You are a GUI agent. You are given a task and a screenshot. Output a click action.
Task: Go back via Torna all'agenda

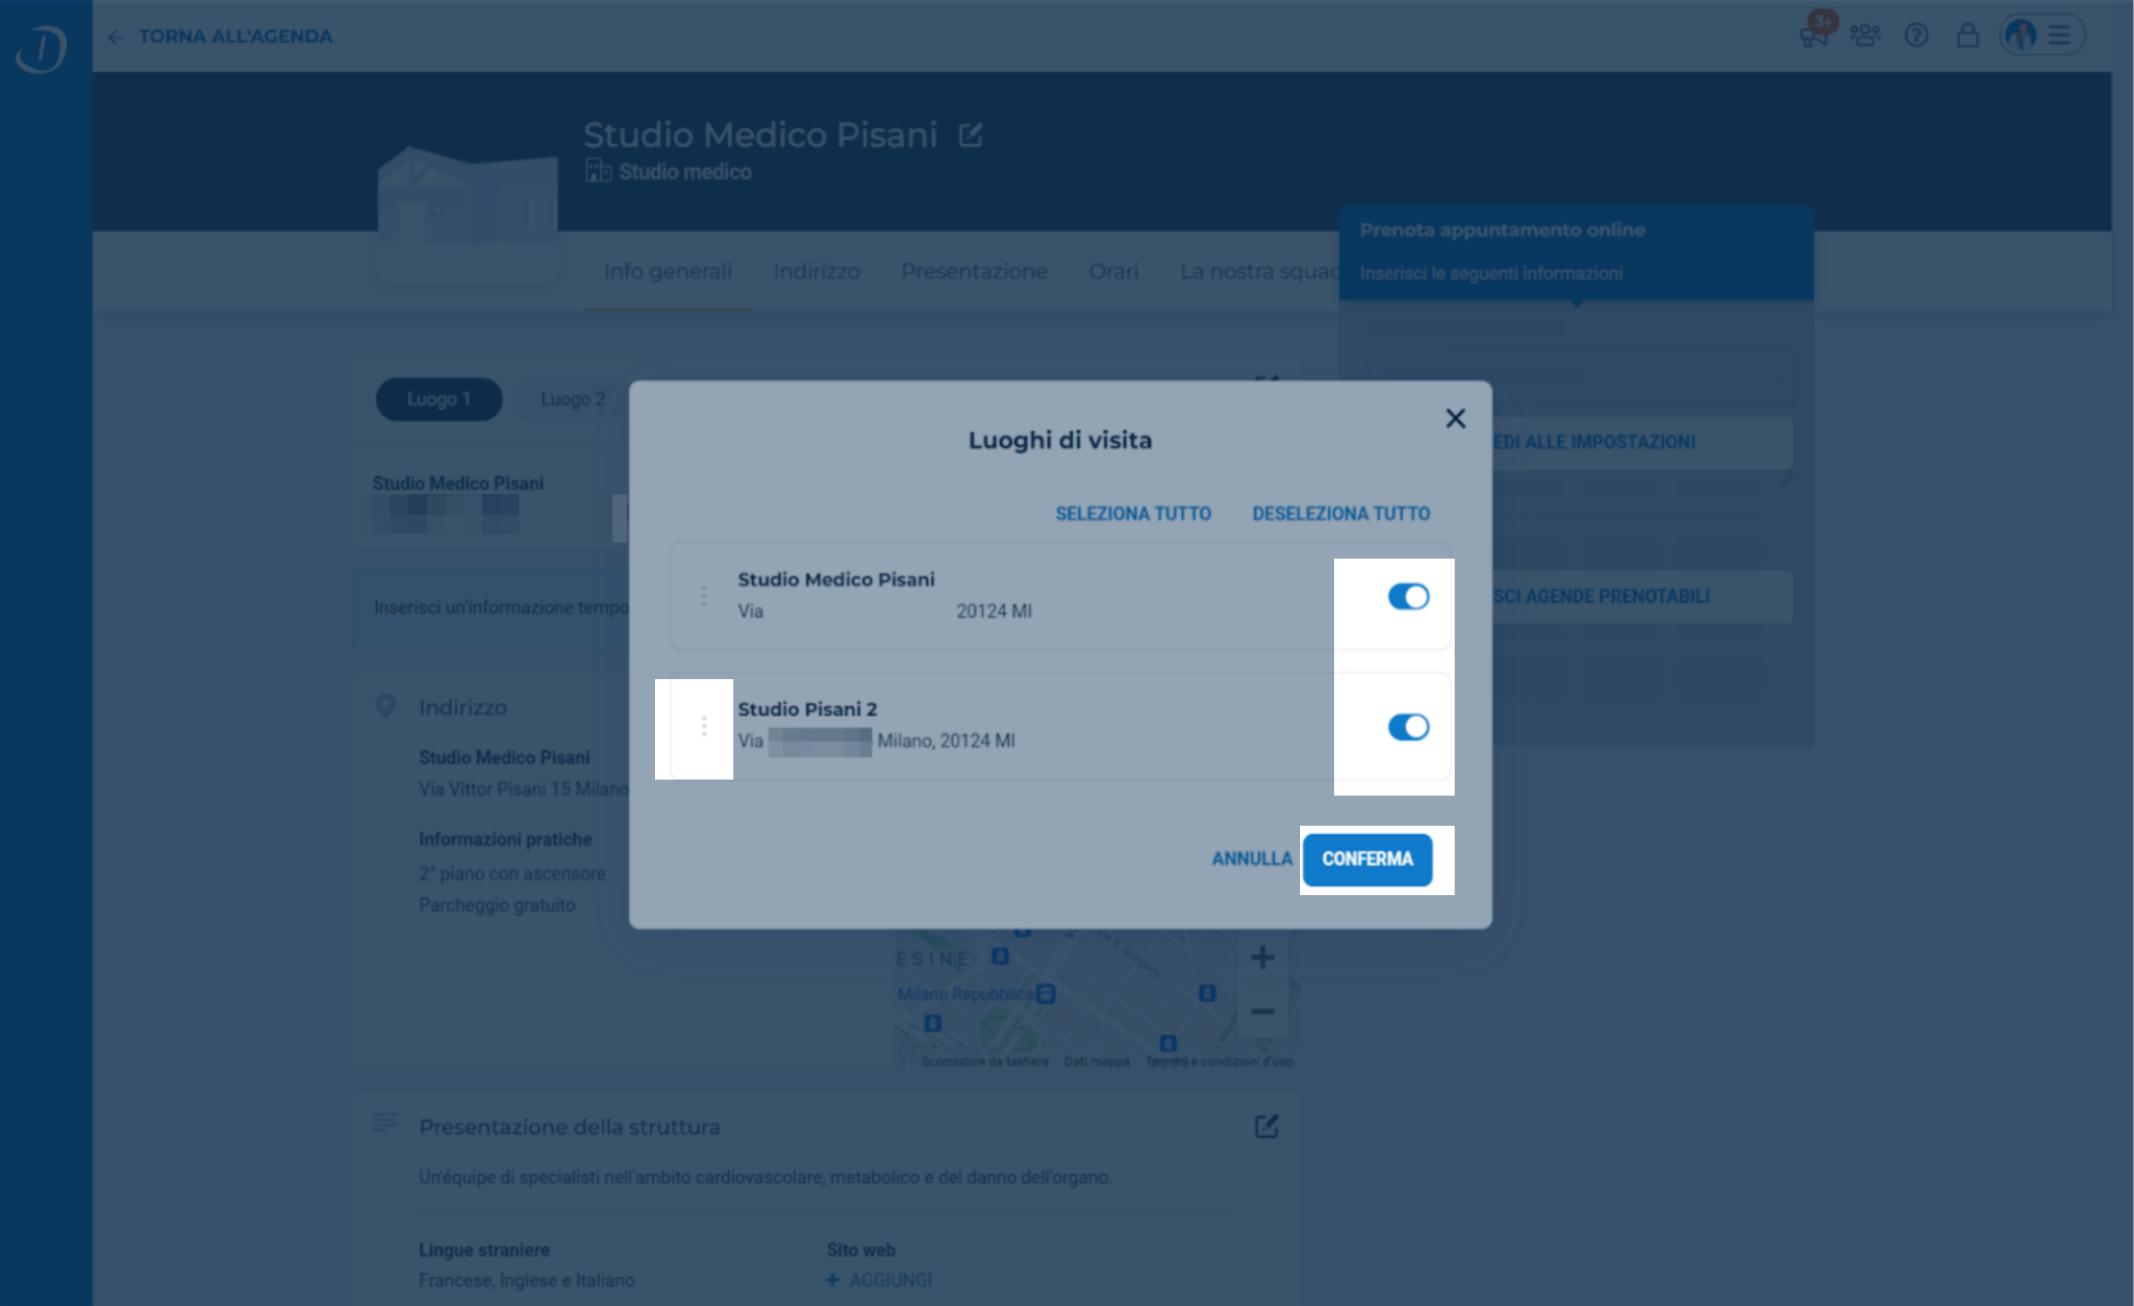coord(235,36)
